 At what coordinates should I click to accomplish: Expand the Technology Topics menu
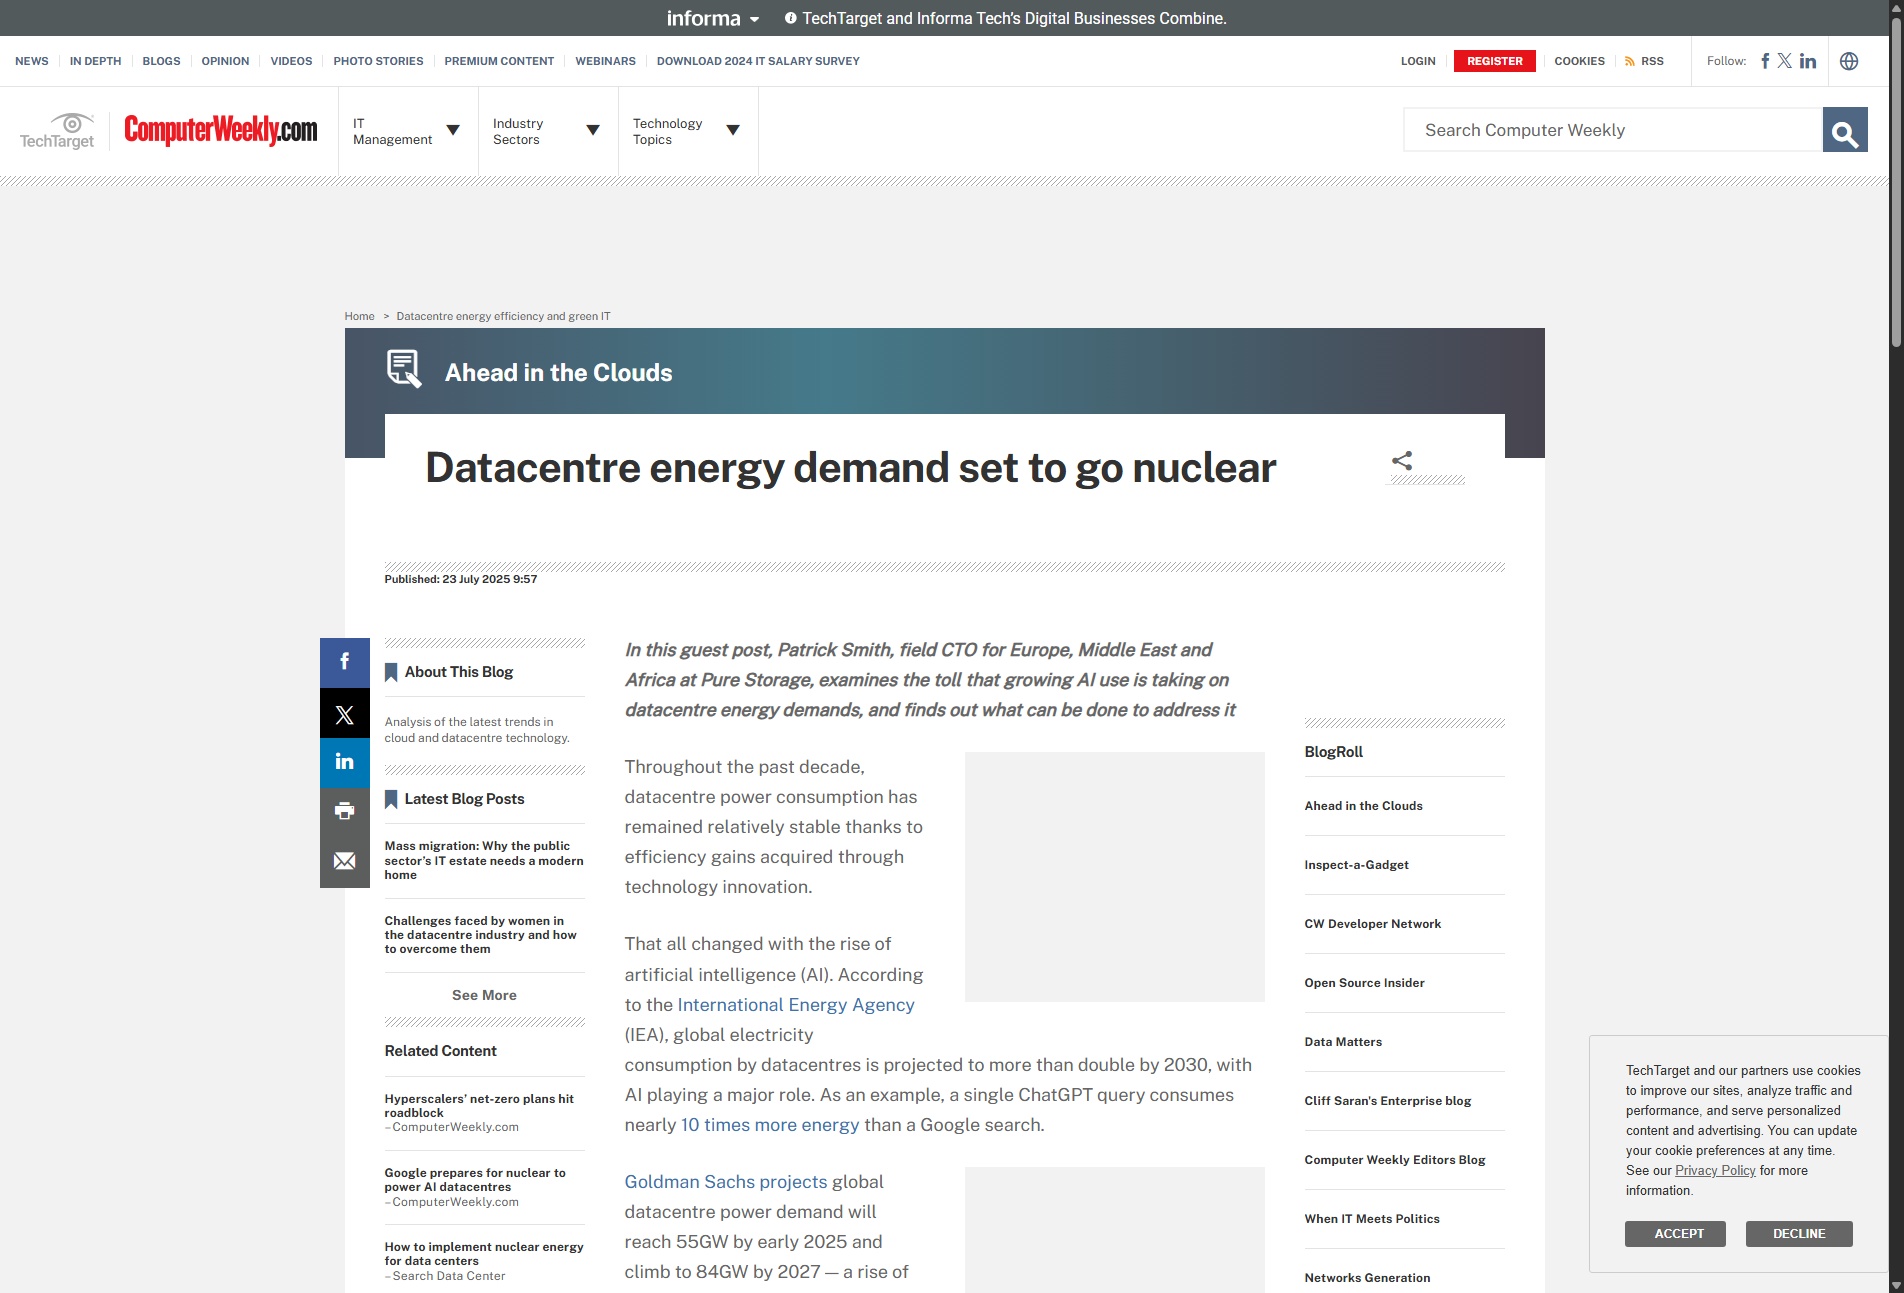(687, 131)
